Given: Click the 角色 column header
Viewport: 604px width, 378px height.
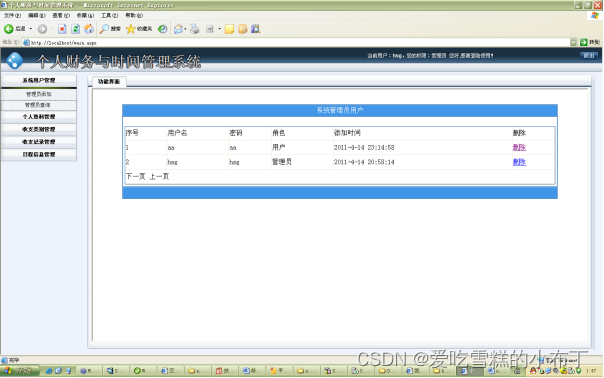Looking at the screenshot, I should point(279,133).
